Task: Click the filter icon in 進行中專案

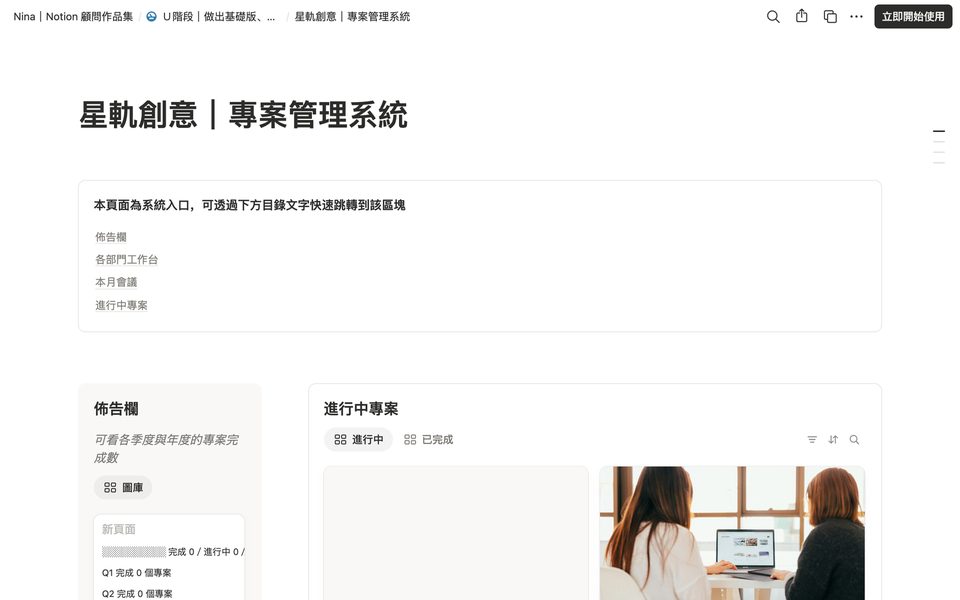Action: pos(812,440)
